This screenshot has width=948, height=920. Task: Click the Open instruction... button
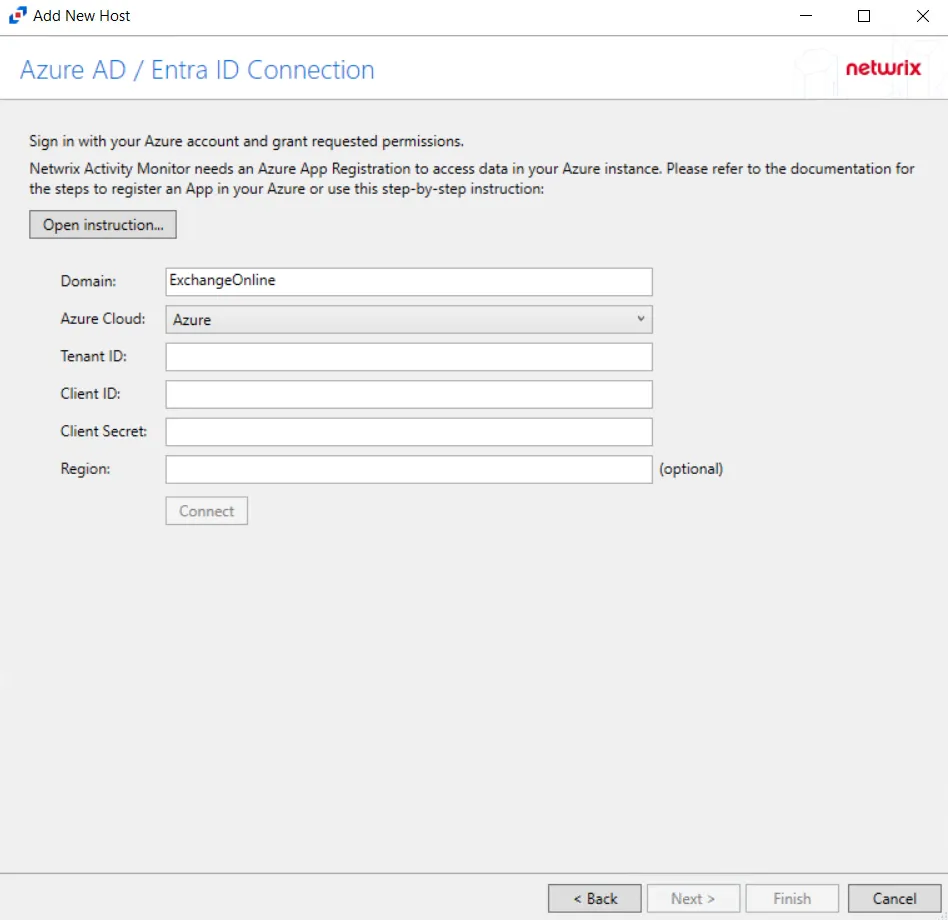tap(103, 225)
